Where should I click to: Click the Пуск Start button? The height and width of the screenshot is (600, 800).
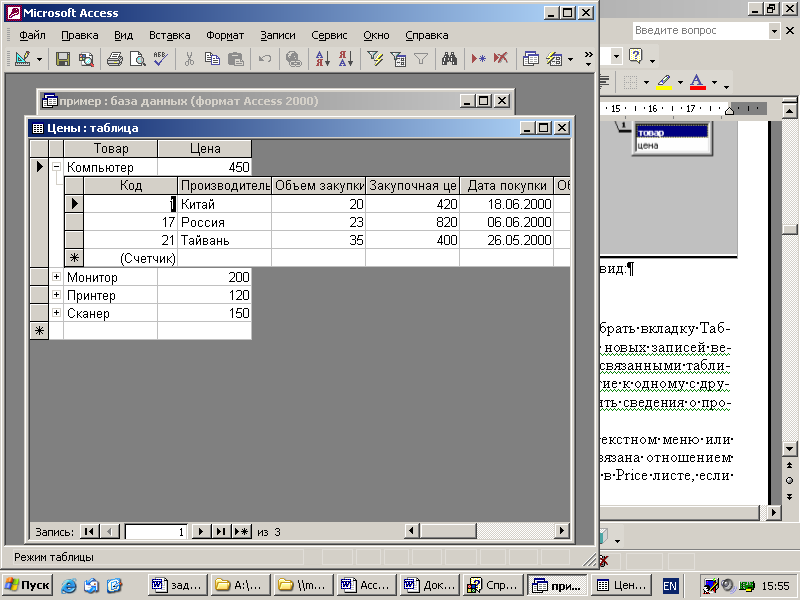coord(28,585)
